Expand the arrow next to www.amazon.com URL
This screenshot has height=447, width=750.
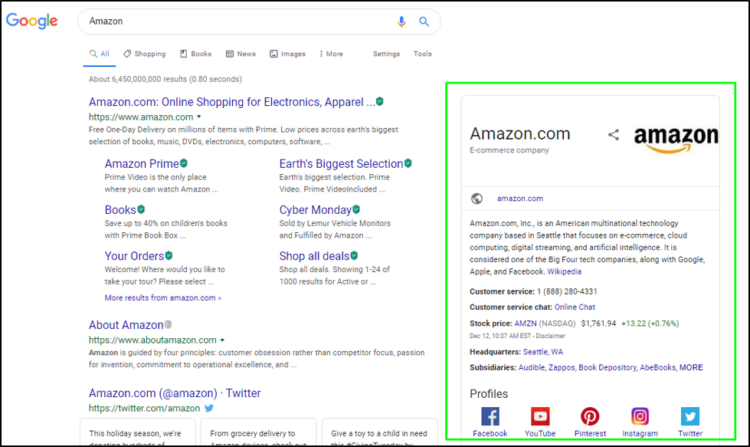point(199,117)
